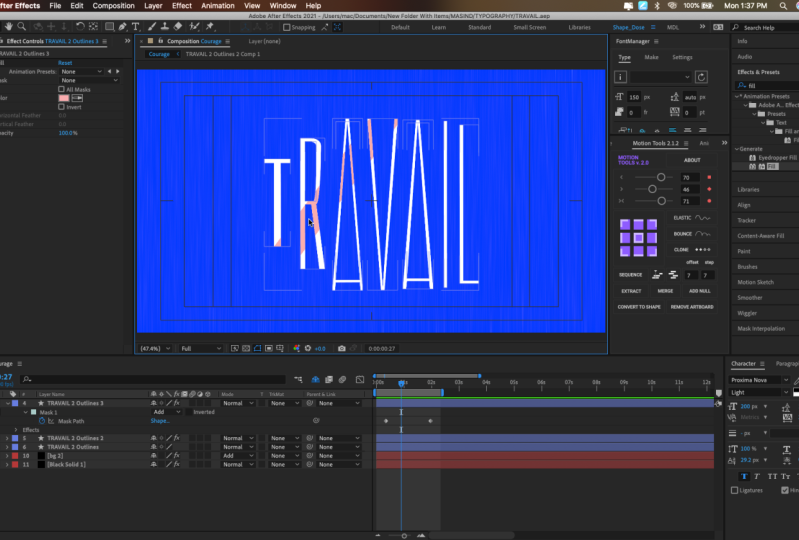Take a snapshot with camera icon
The width and height of the screenshot is (799, 540).
coord(341,348)
